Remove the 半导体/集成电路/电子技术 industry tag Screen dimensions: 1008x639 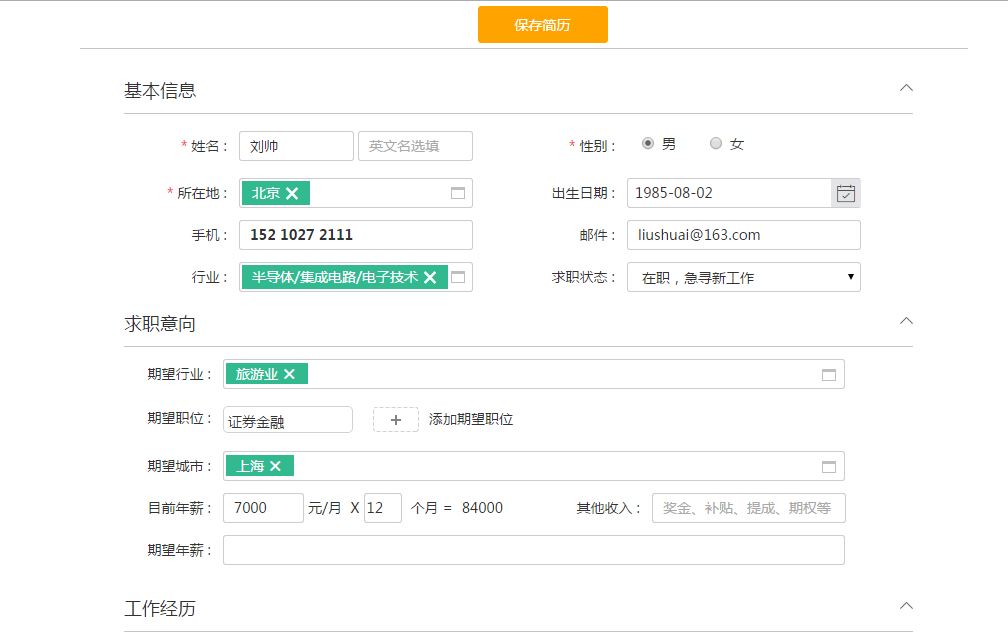click(430, 277)
